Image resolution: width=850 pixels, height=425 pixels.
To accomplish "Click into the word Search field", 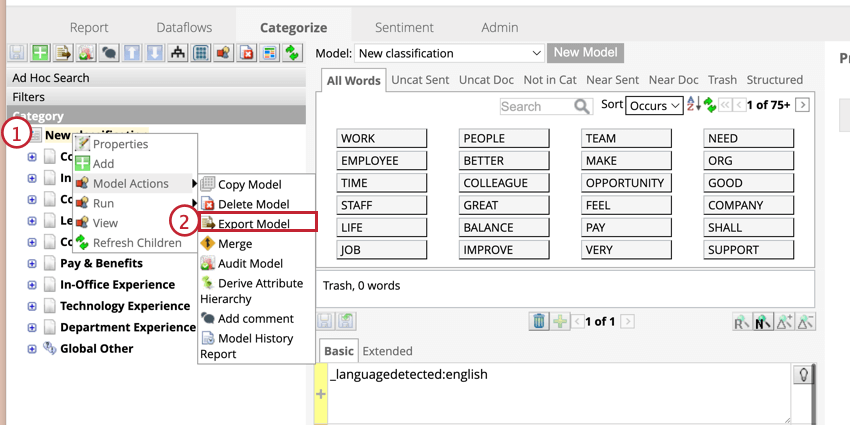I will [535, 106].
